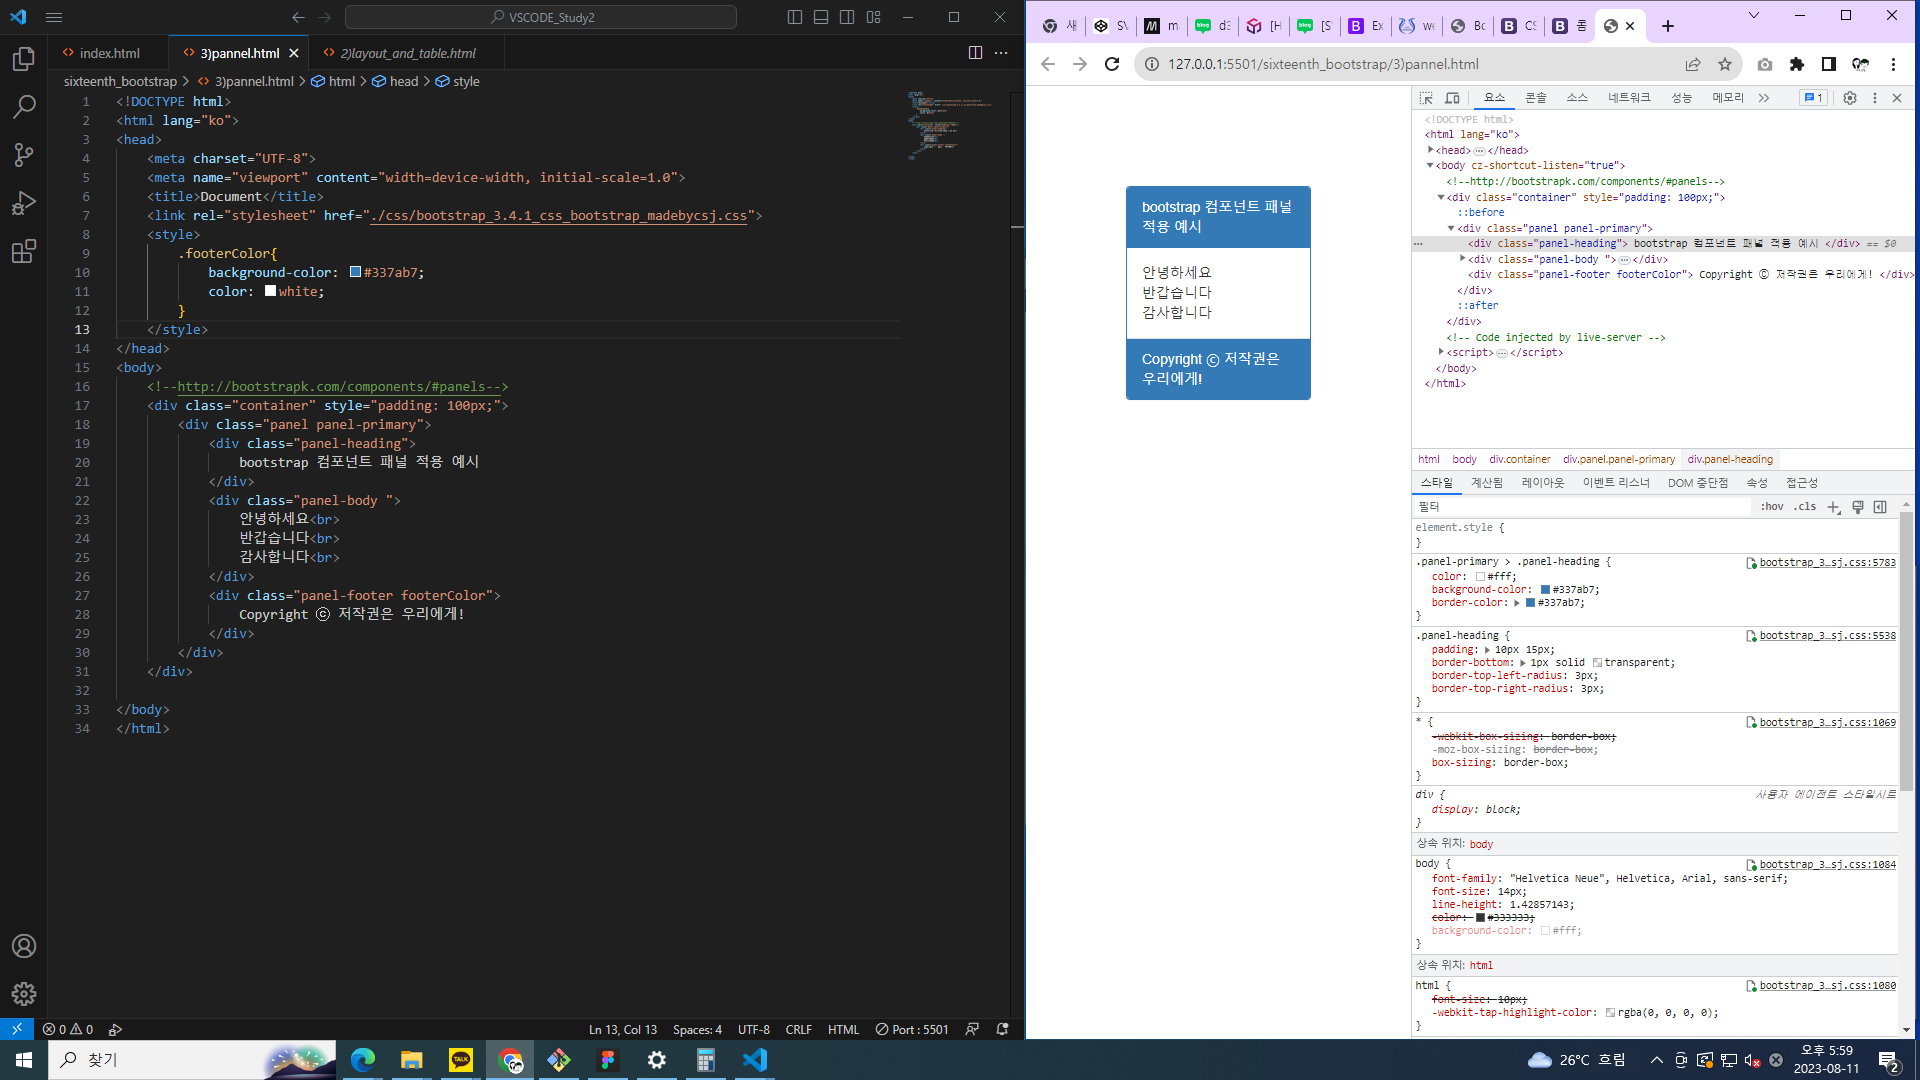Expand the head element in DOM tree
1920x1080 pixels.
(1431, 150)
